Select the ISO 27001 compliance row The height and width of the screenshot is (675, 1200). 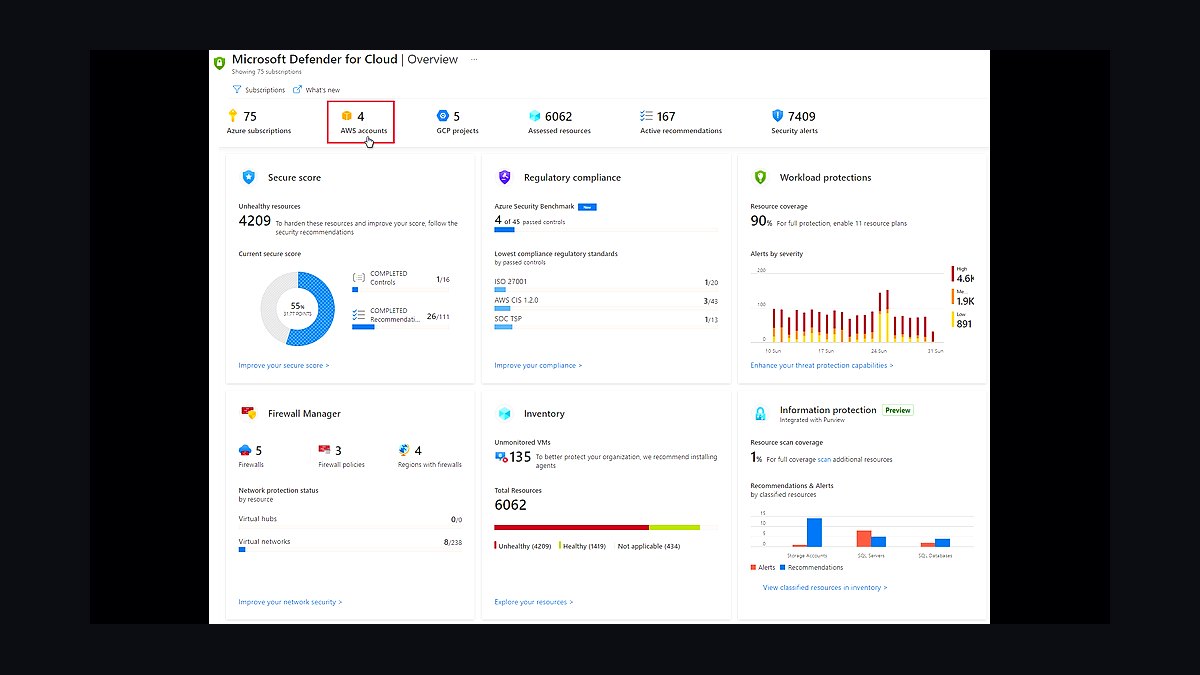pyautogui.click(x=606, y=285)
